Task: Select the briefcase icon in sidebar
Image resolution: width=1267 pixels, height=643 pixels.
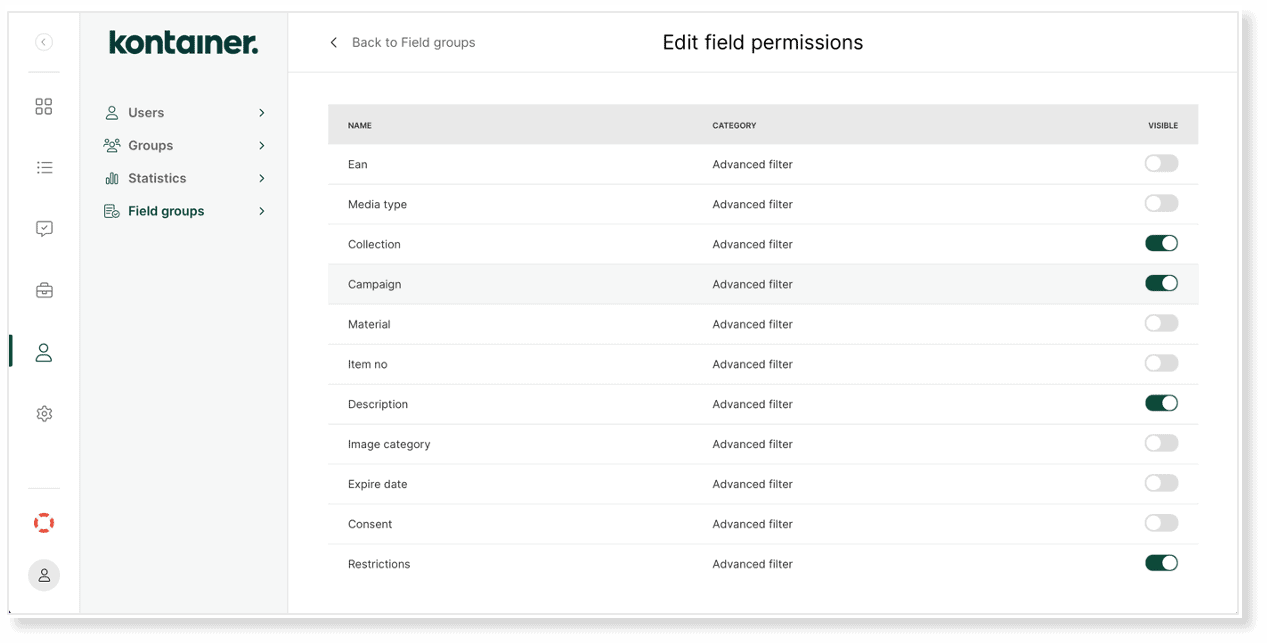Action: tap(44, 291)
